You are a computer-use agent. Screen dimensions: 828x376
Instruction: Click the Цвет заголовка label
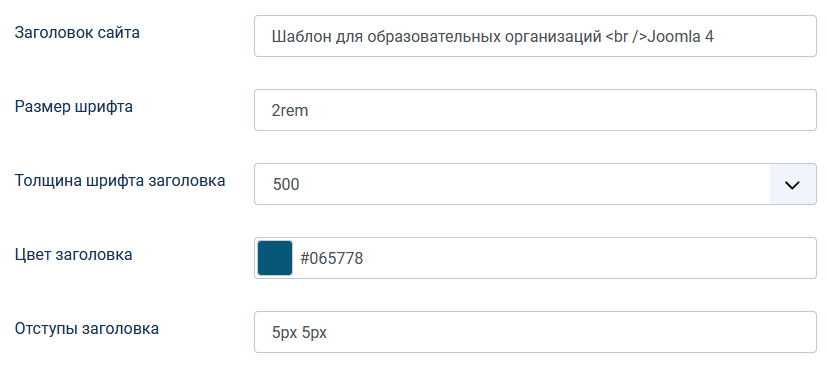pos(73,255)
